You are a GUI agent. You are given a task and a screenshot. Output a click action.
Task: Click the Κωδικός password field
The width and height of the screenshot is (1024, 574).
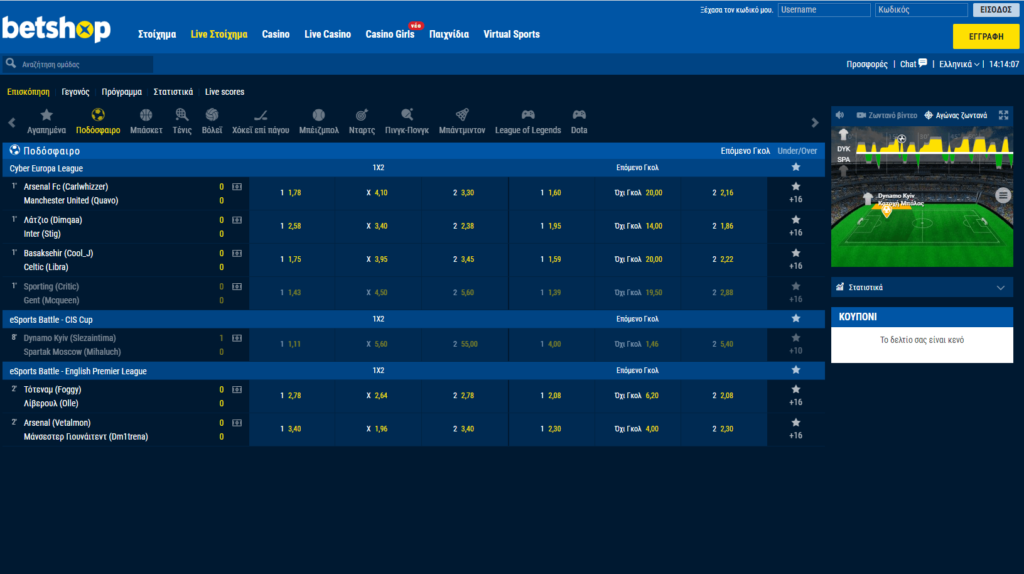[921, 10]
